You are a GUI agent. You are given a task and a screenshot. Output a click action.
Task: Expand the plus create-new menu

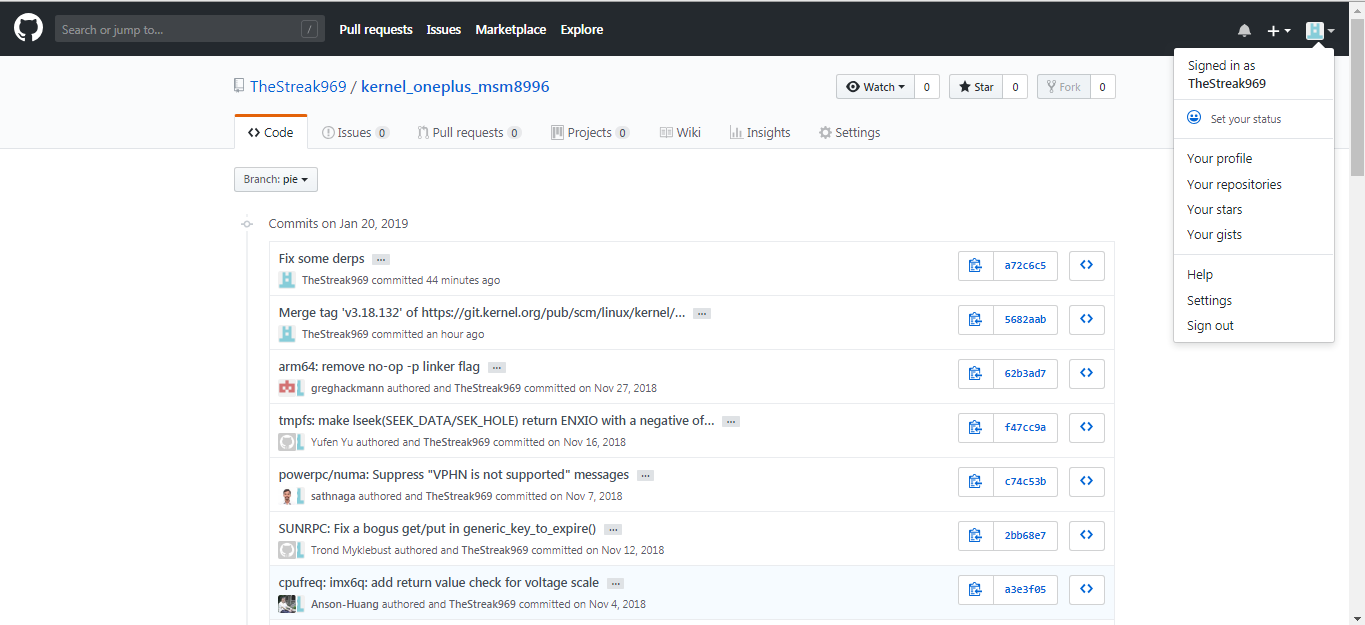pos(1279,31)
